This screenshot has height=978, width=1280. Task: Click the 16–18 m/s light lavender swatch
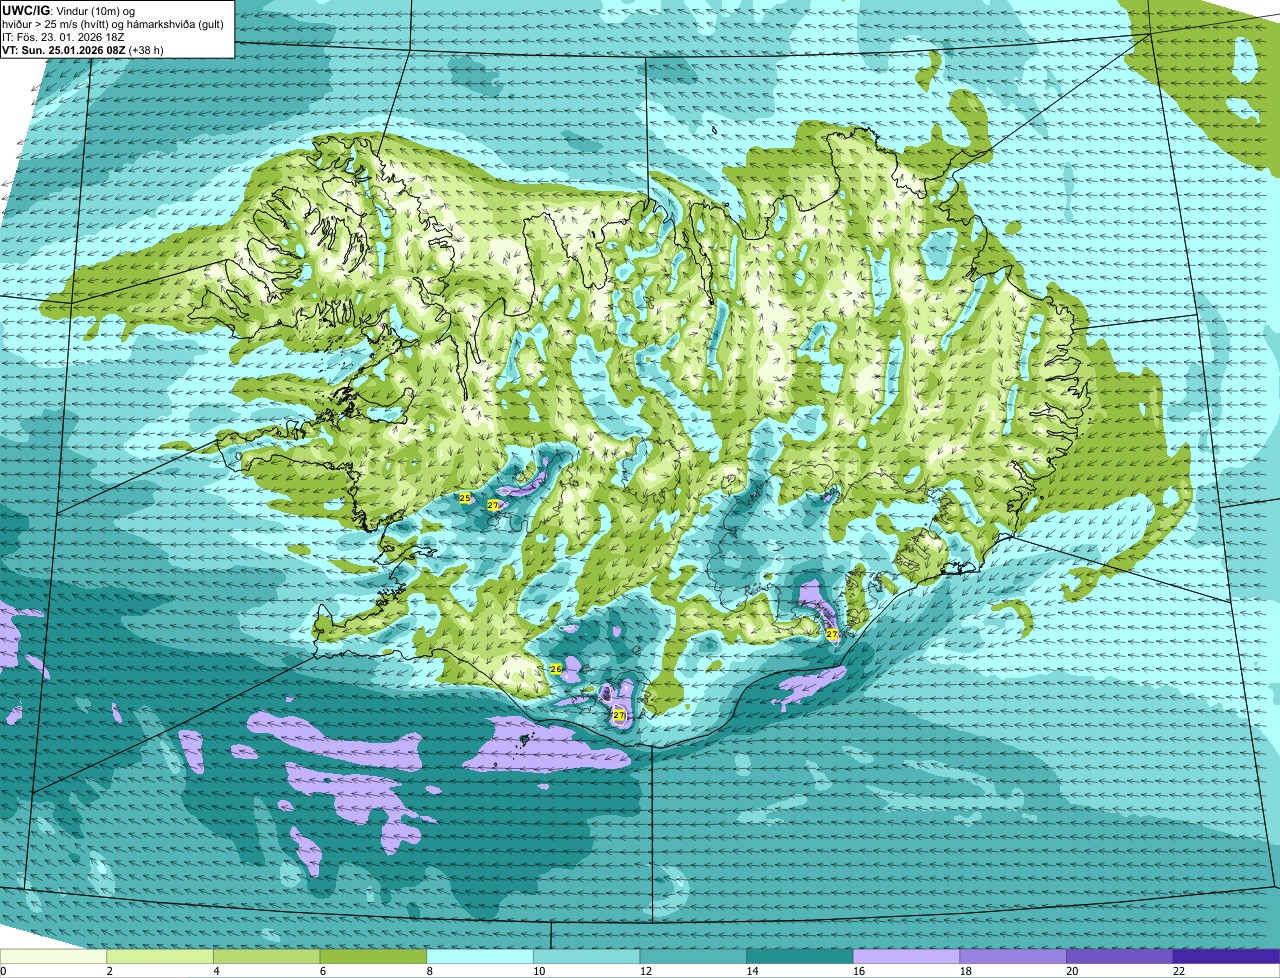[907, 957]
